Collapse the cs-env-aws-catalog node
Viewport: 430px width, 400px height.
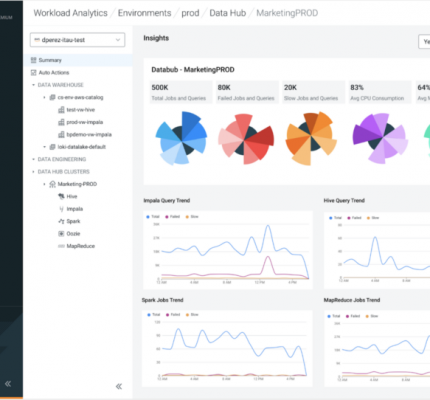coord(44,97)
